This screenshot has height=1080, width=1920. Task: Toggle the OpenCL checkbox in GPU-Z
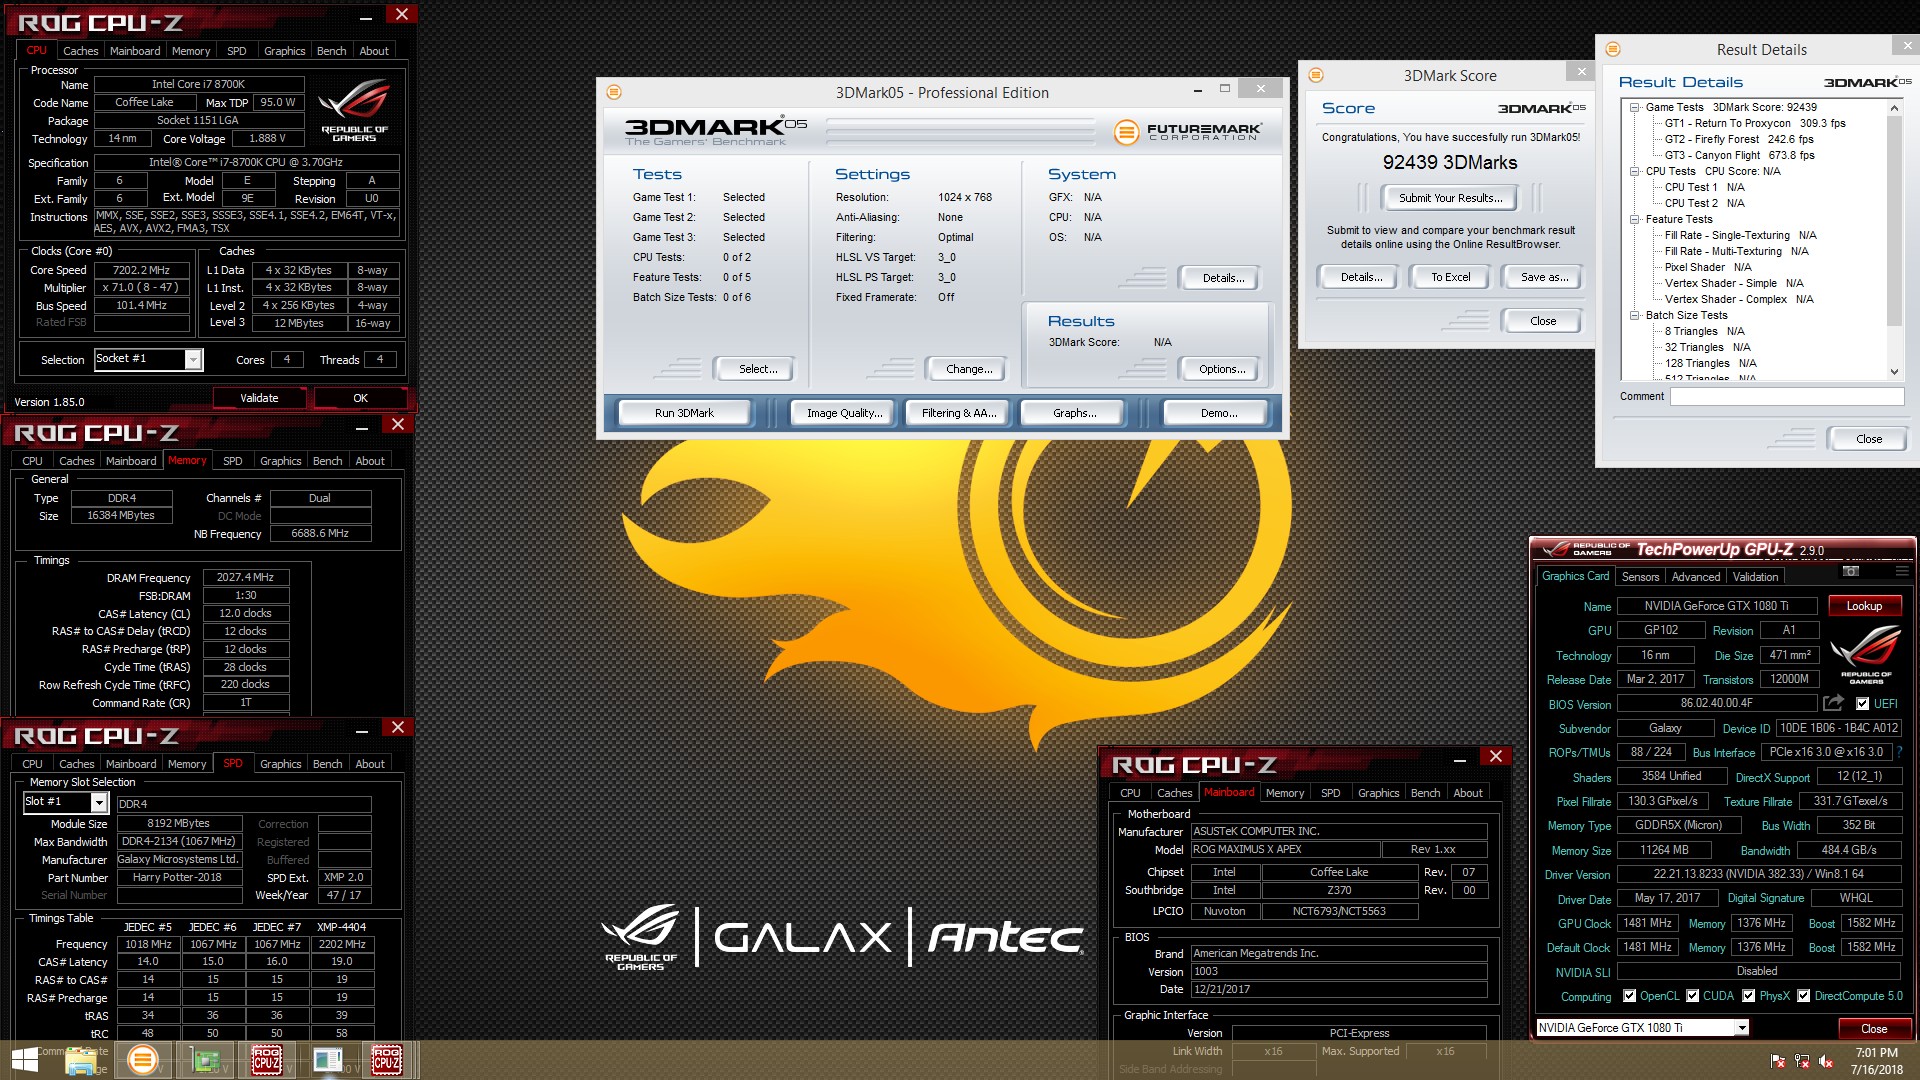(x=1630, y=996)
